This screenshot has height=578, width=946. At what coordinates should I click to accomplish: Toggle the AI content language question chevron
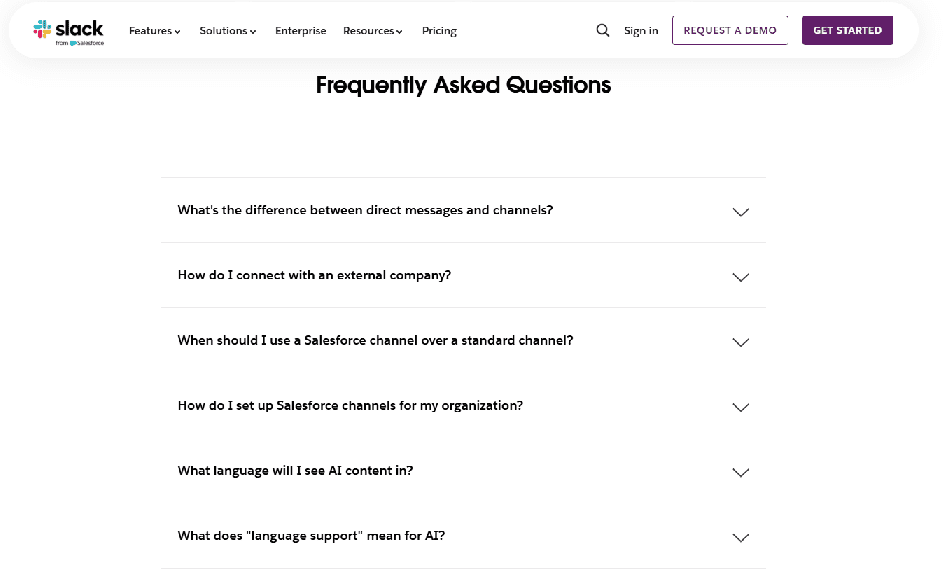tap(740, 472)
